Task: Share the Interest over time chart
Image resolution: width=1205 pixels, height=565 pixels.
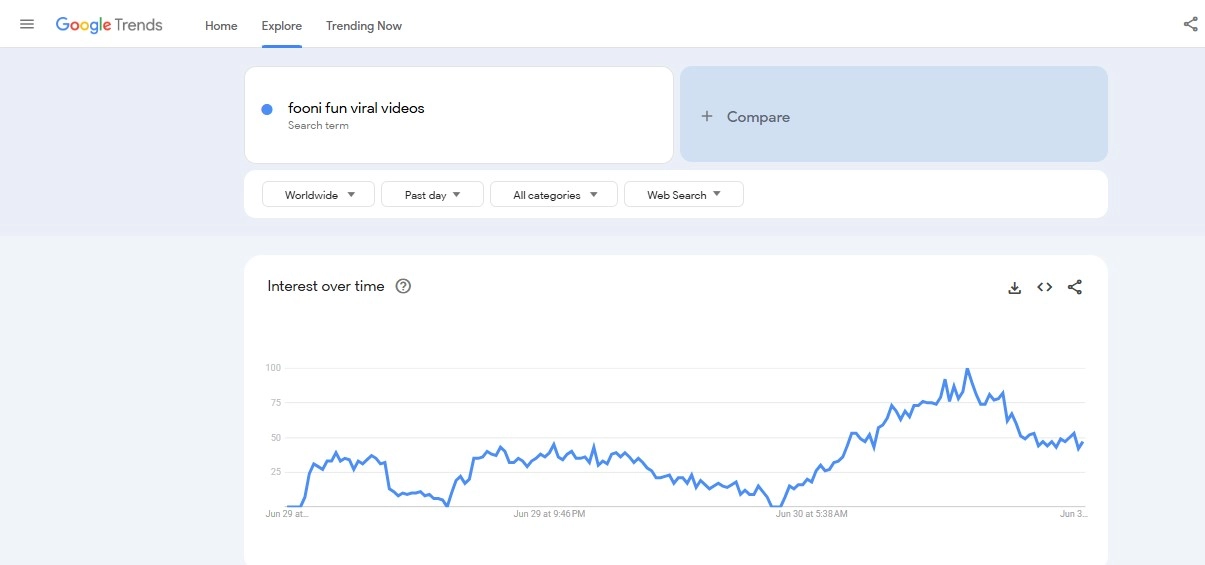Action: tap(1075, 287)
